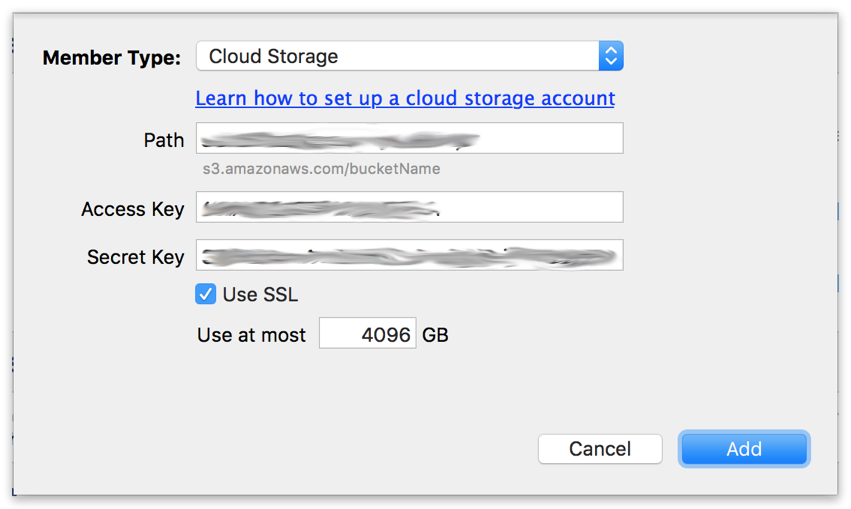
Task: Click the "Use at most" label
Action: (x=252, y=335)
